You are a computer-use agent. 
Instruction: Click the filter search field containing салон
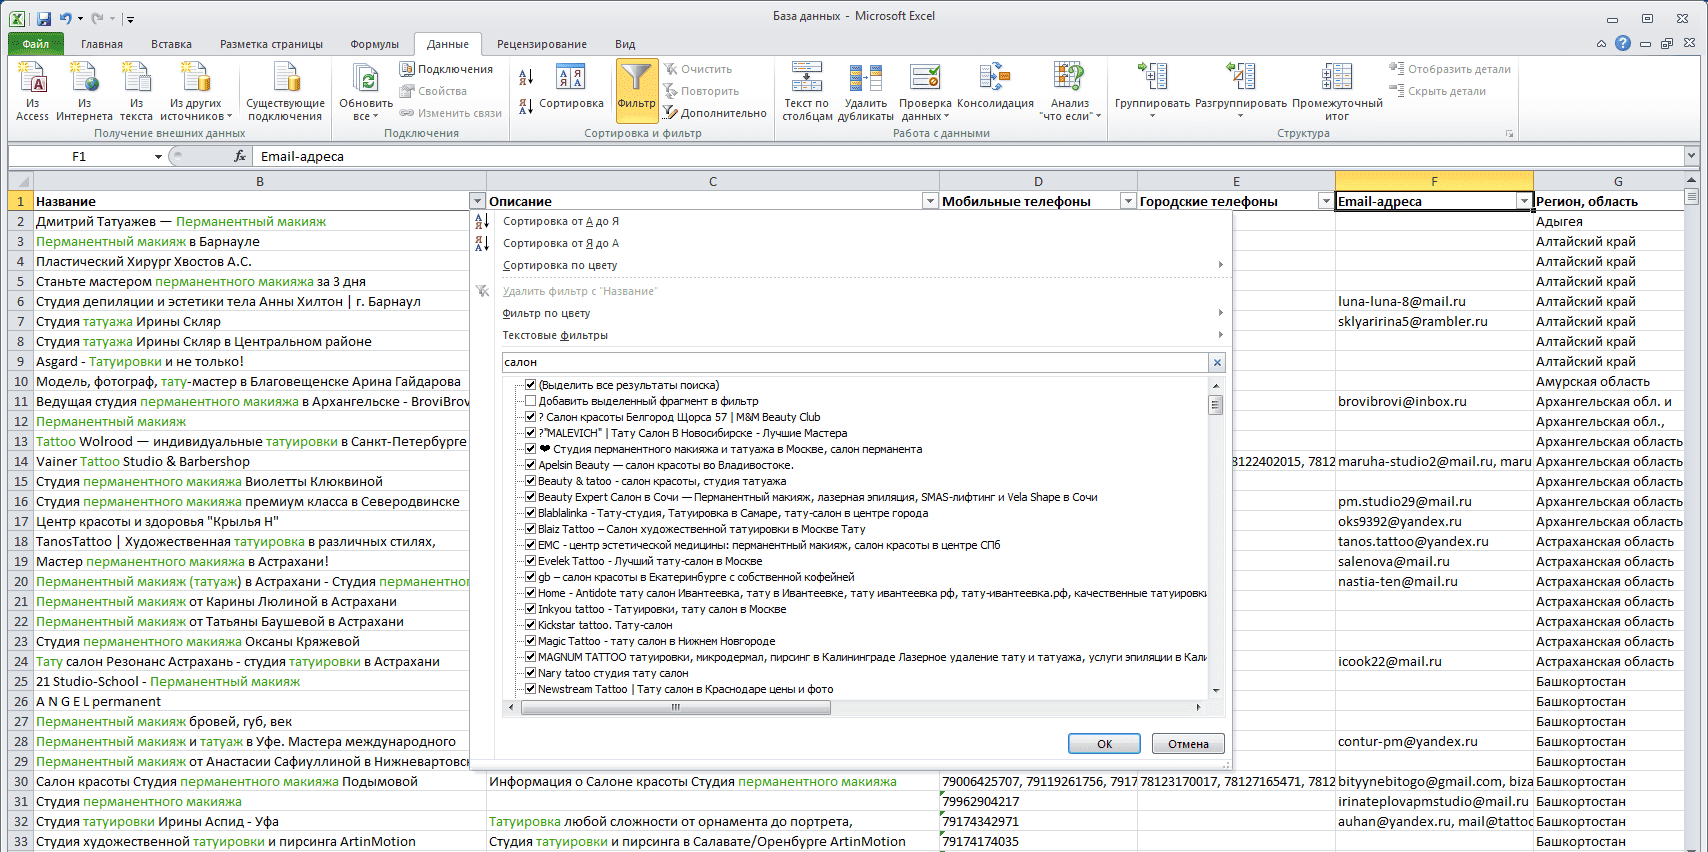[855, 362]
